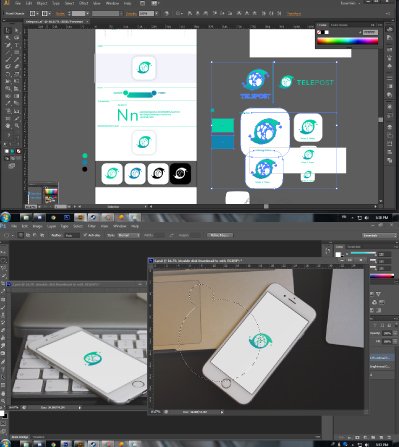The width and height of the screenshot is (399, 447).
Task: Select the Direct Selection tool in Illustrator
Action: [16, 31]
